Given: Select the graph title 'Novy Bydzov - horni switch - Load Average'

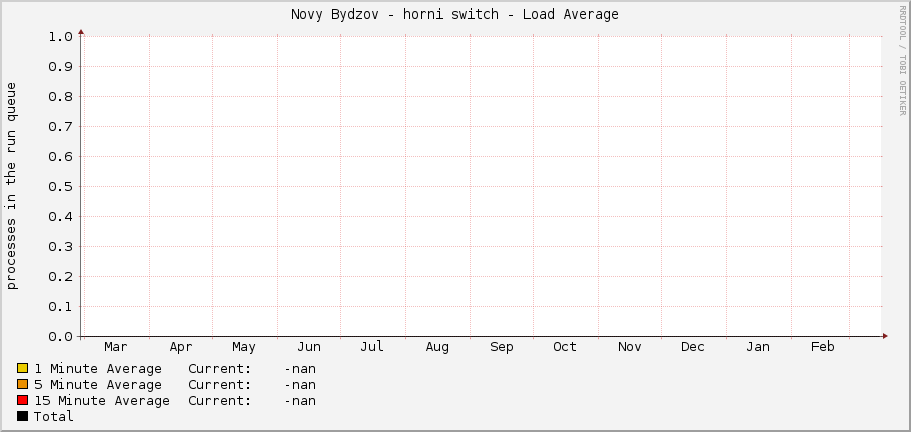Looking at the screenshot, I should (x=455, y=15).
